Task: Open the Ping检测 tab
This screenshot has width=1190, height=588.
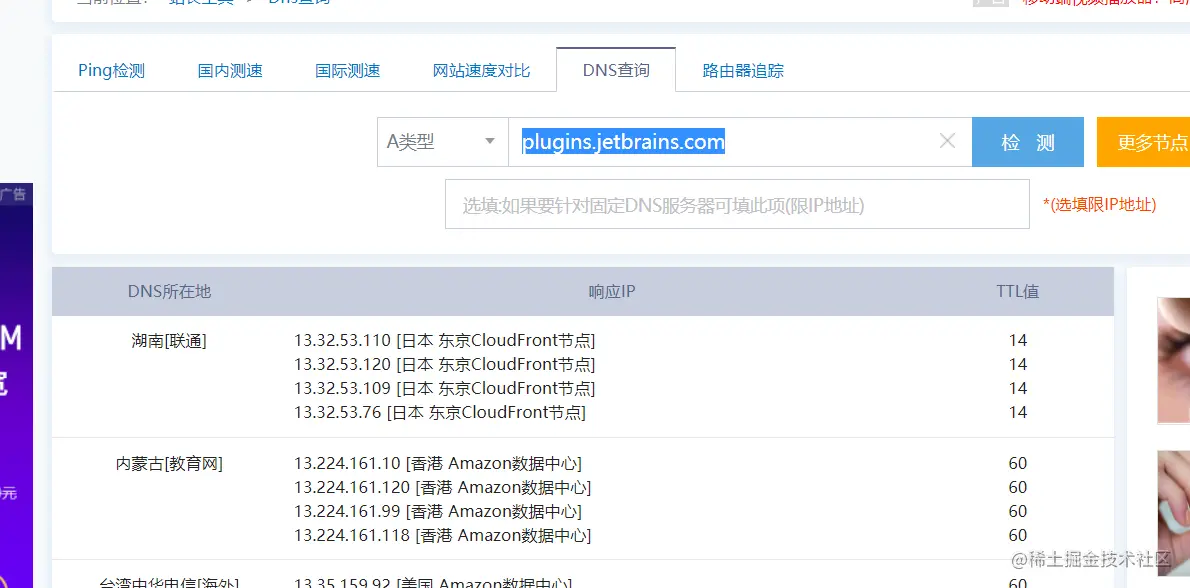Action: [x=112, y=71]
